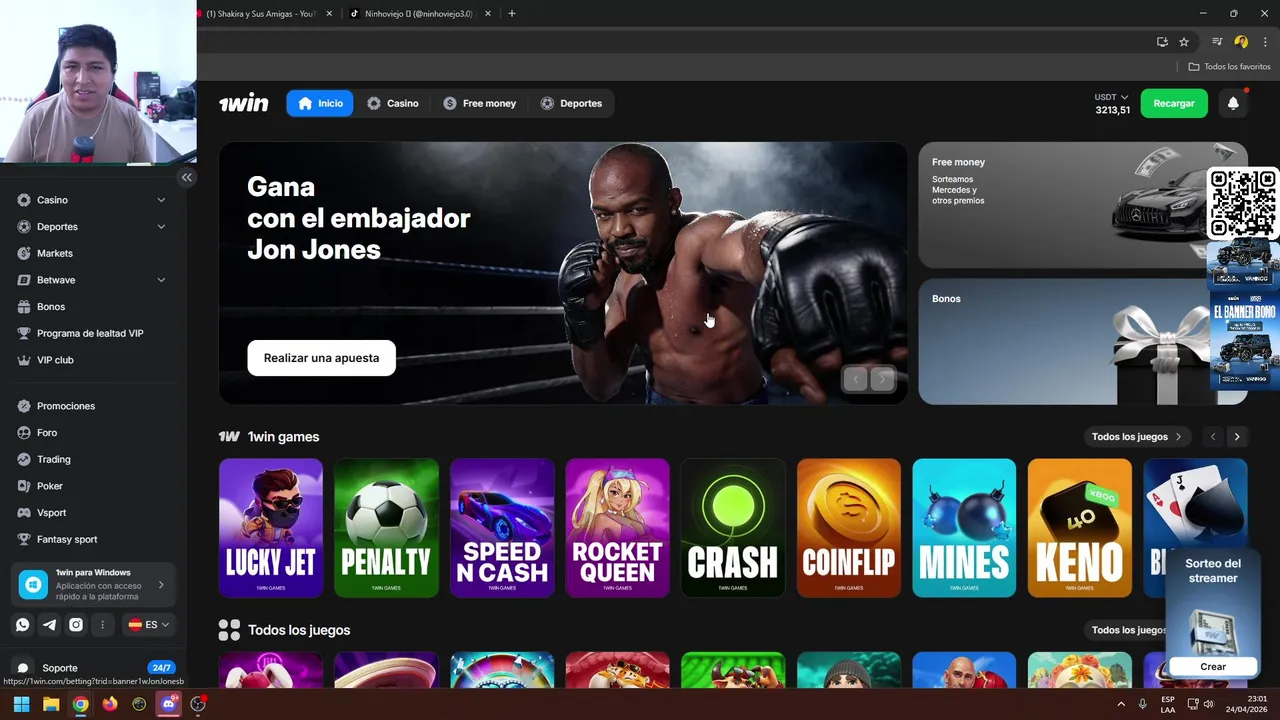Show hidden system tray icons
The image size is (1280, 720).
click(1121, 704)
